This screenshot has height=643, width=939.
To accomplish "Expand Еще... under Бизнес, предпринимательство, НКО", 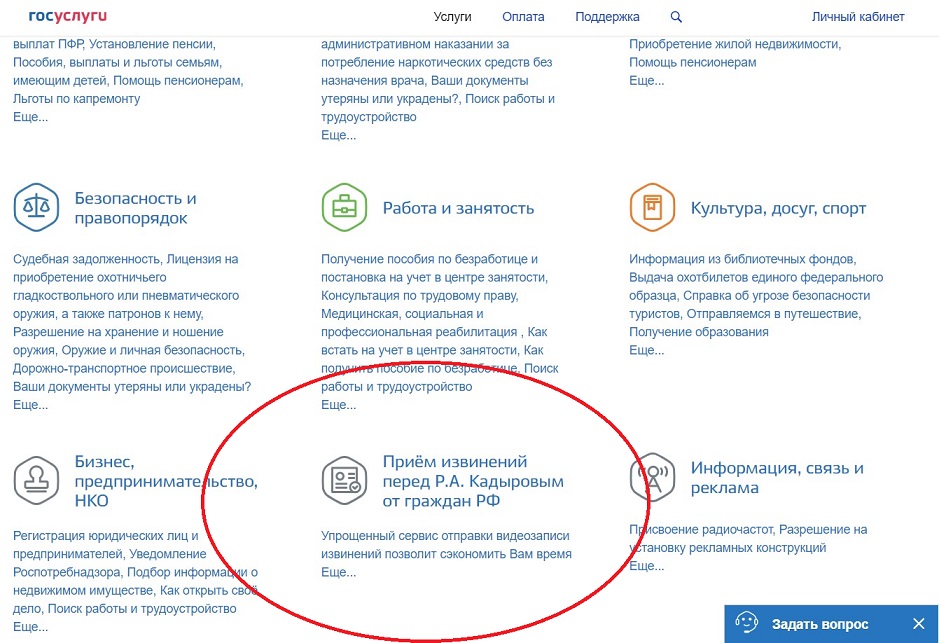I will tap(31, 627).
